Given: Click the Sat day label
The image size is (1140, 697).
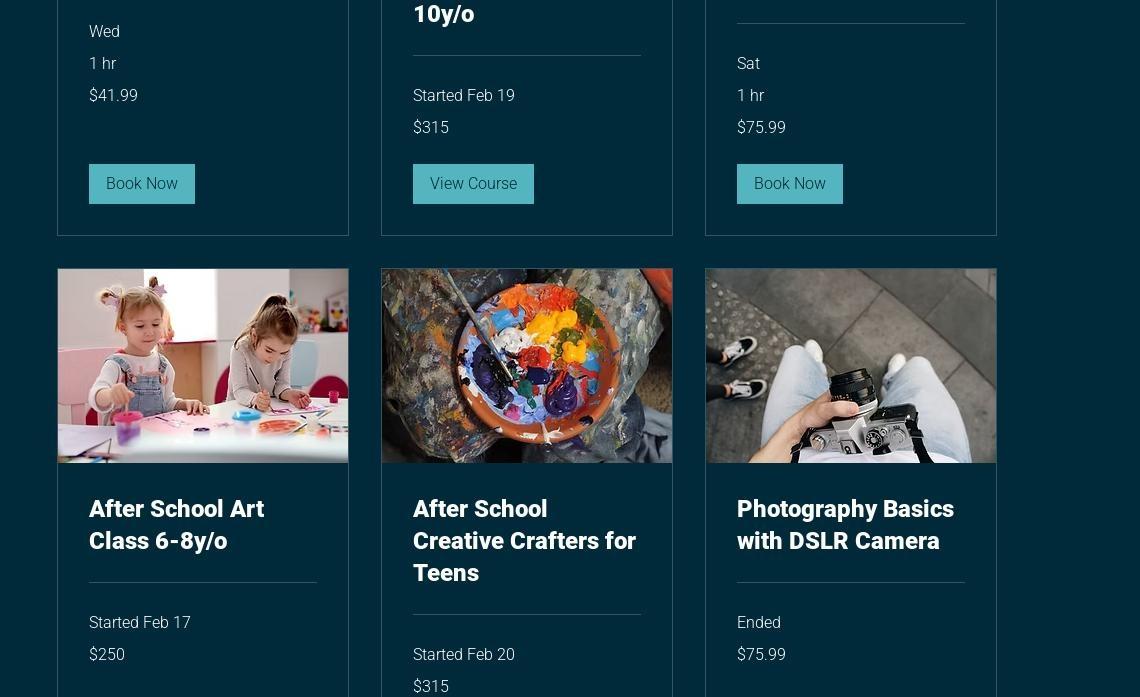Looking at the screenshot, I should (x=748, y=63).
